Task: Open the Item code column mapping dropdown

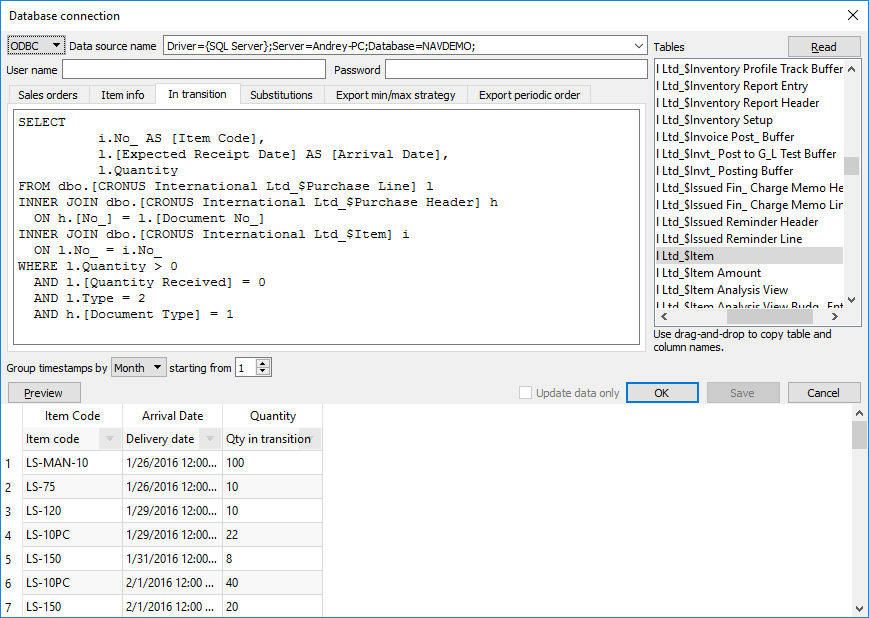Action: tap(109, 439)
